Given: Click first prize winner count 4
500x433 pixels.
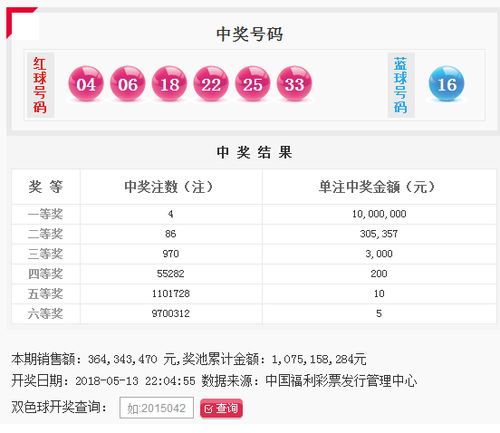Looking at the screenshot, I should [x=170, y=214].
